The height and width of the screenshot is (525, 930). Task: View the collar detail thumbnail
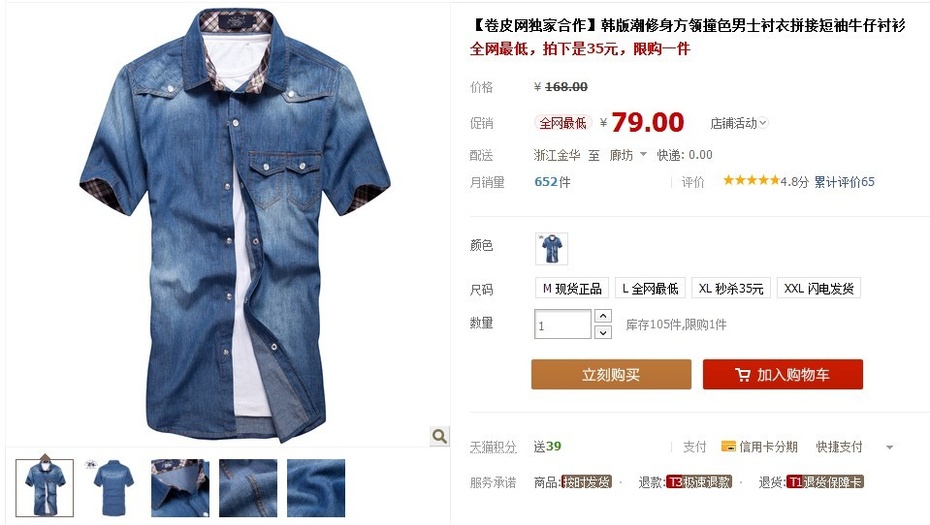pos(180,488)
